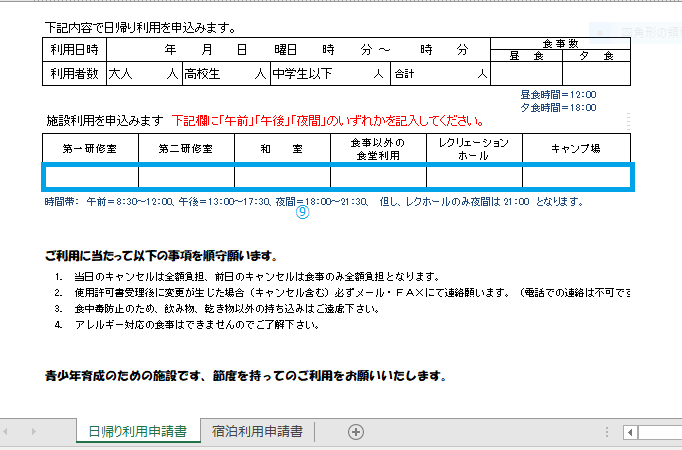Viewport: 682px width, 450px height.
Task: Switch to the 宿泊利用申請書 sheet tab
Action: [257, 432]
